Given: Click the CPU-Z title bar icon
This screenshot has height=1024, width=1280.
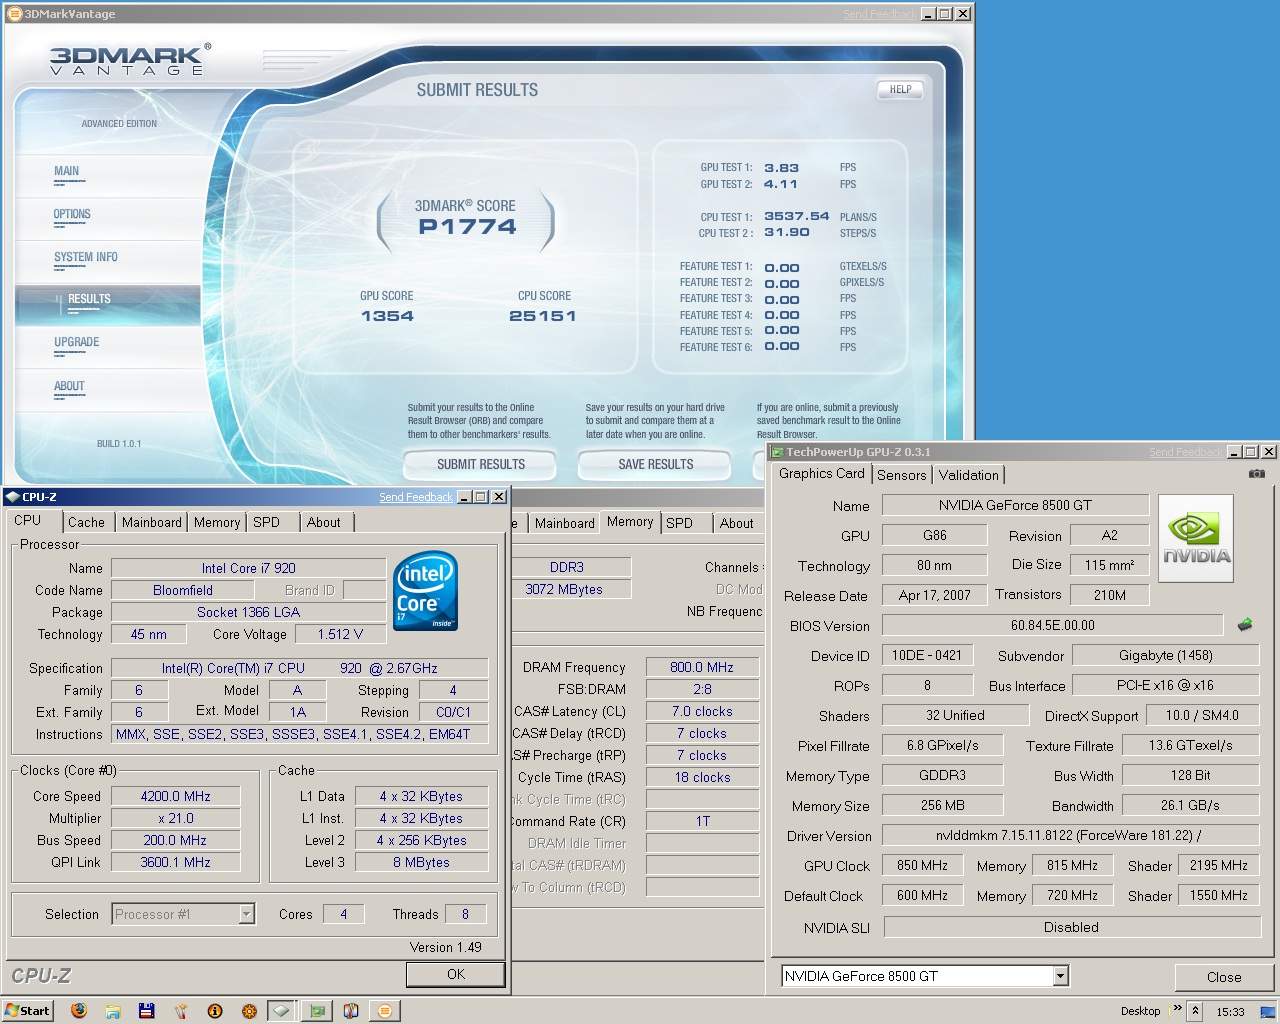Looking at the screenshot, I should (x=12, y=497).
